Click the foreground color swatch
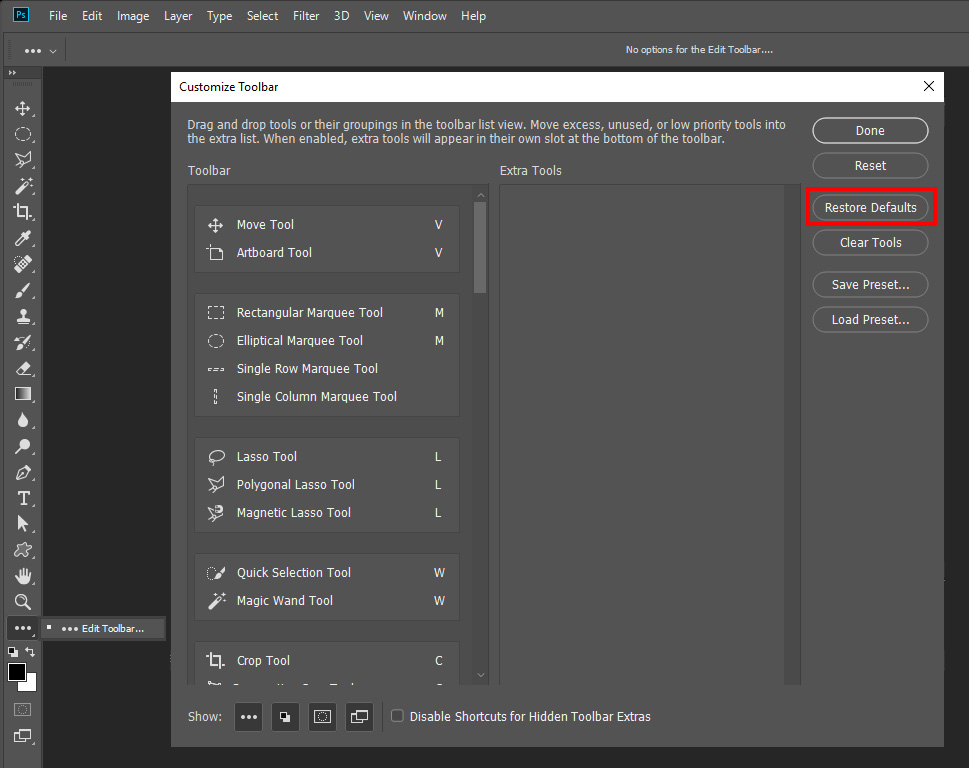The height and width of the screenshot is (768, 969). (15, 673)
